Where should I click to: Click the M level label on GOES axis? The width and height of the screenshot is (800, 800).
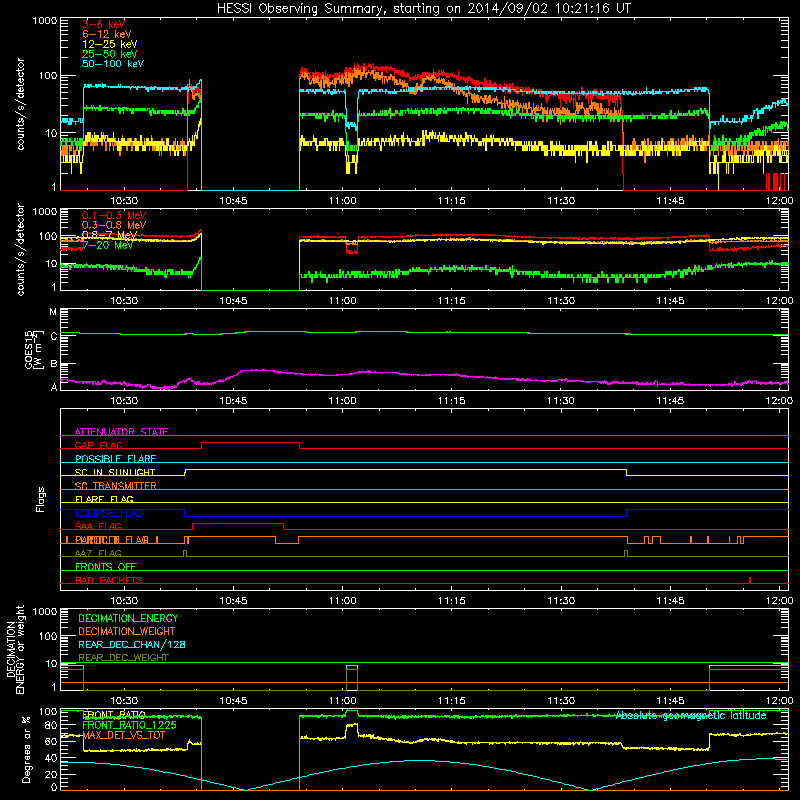pos(53,312)
